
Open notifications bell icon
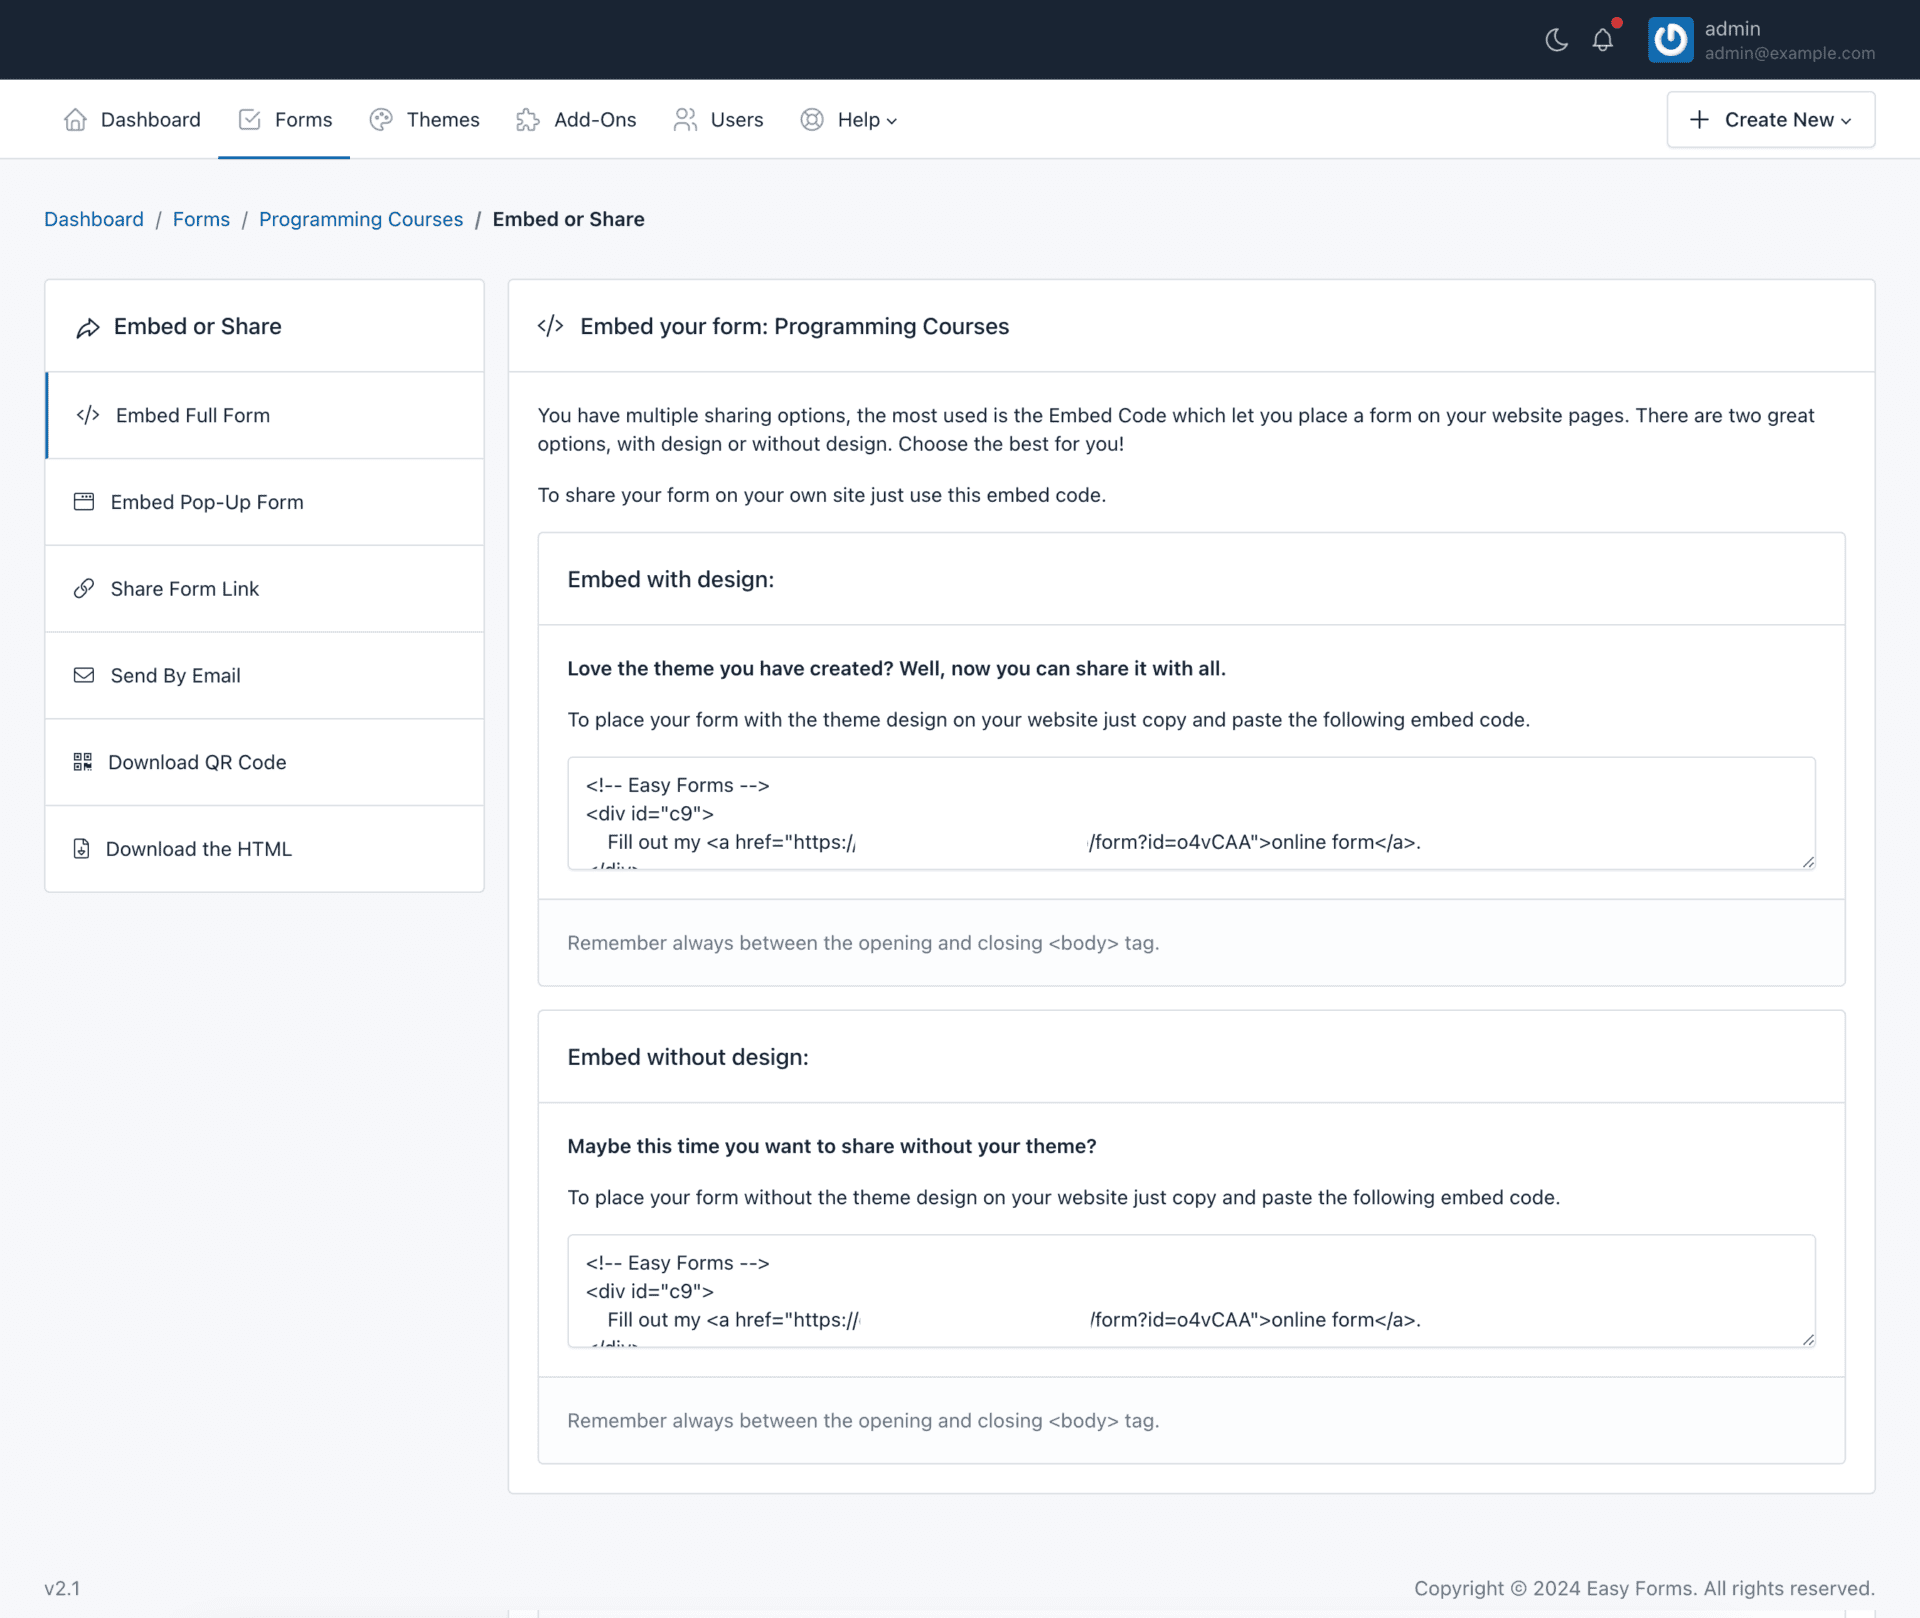point(1602,40)
